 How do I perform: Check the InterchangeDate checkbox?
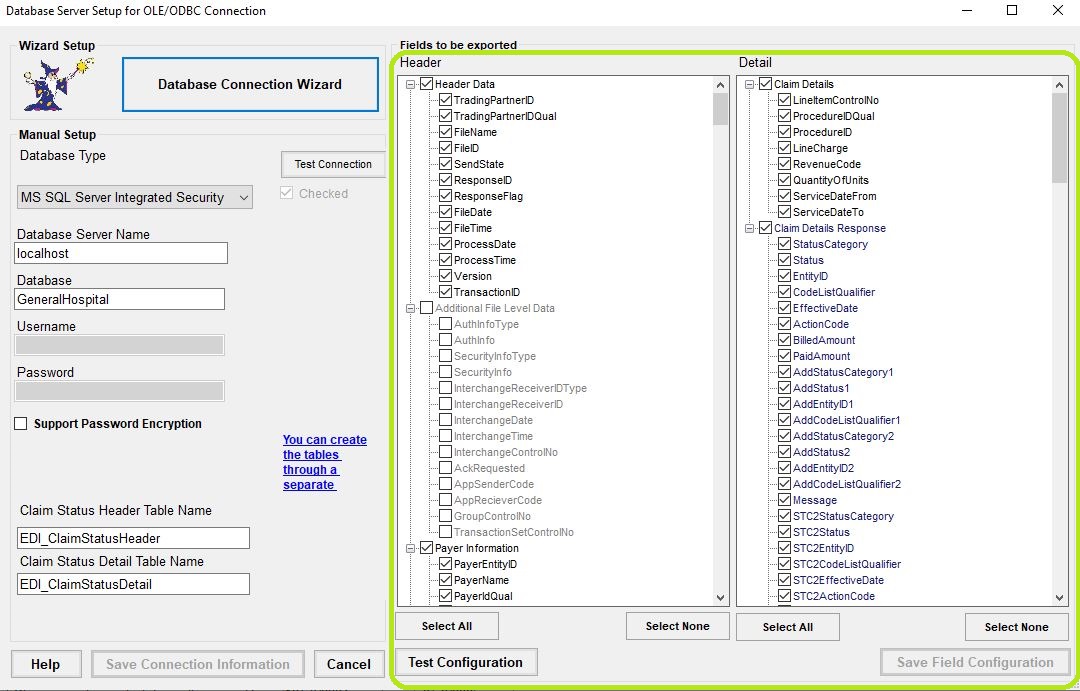coord(446,420)
